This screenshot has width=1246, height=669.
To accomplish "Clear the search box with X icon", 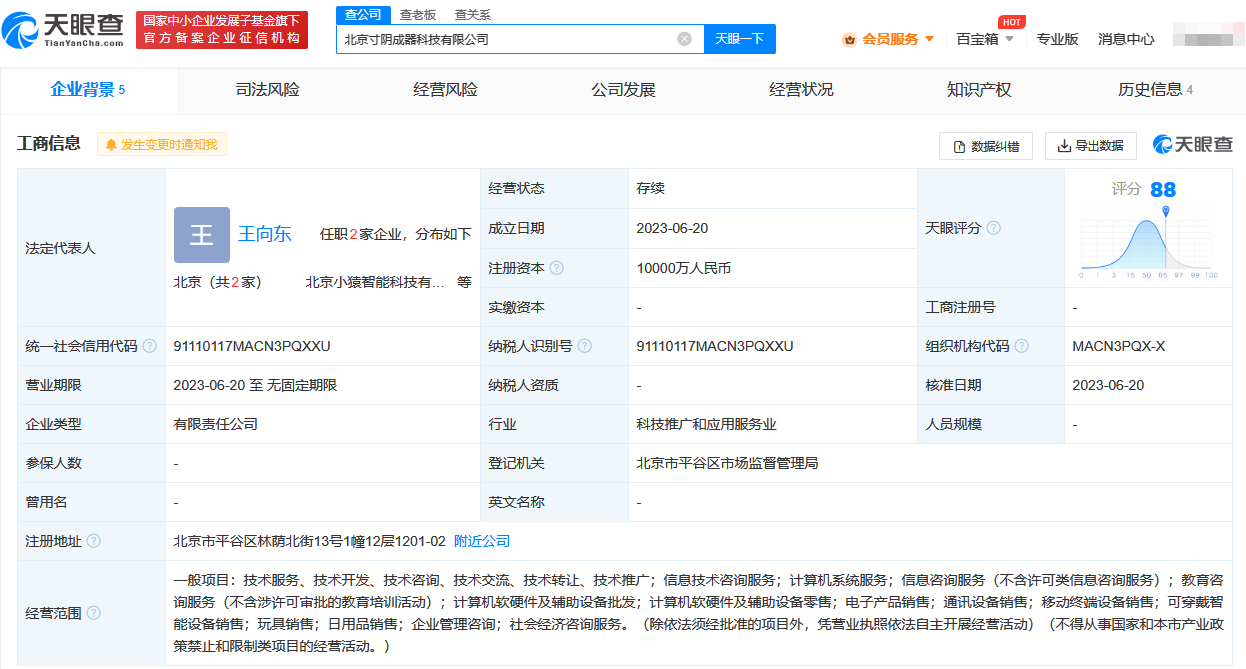I will click(x=684, y=39).
